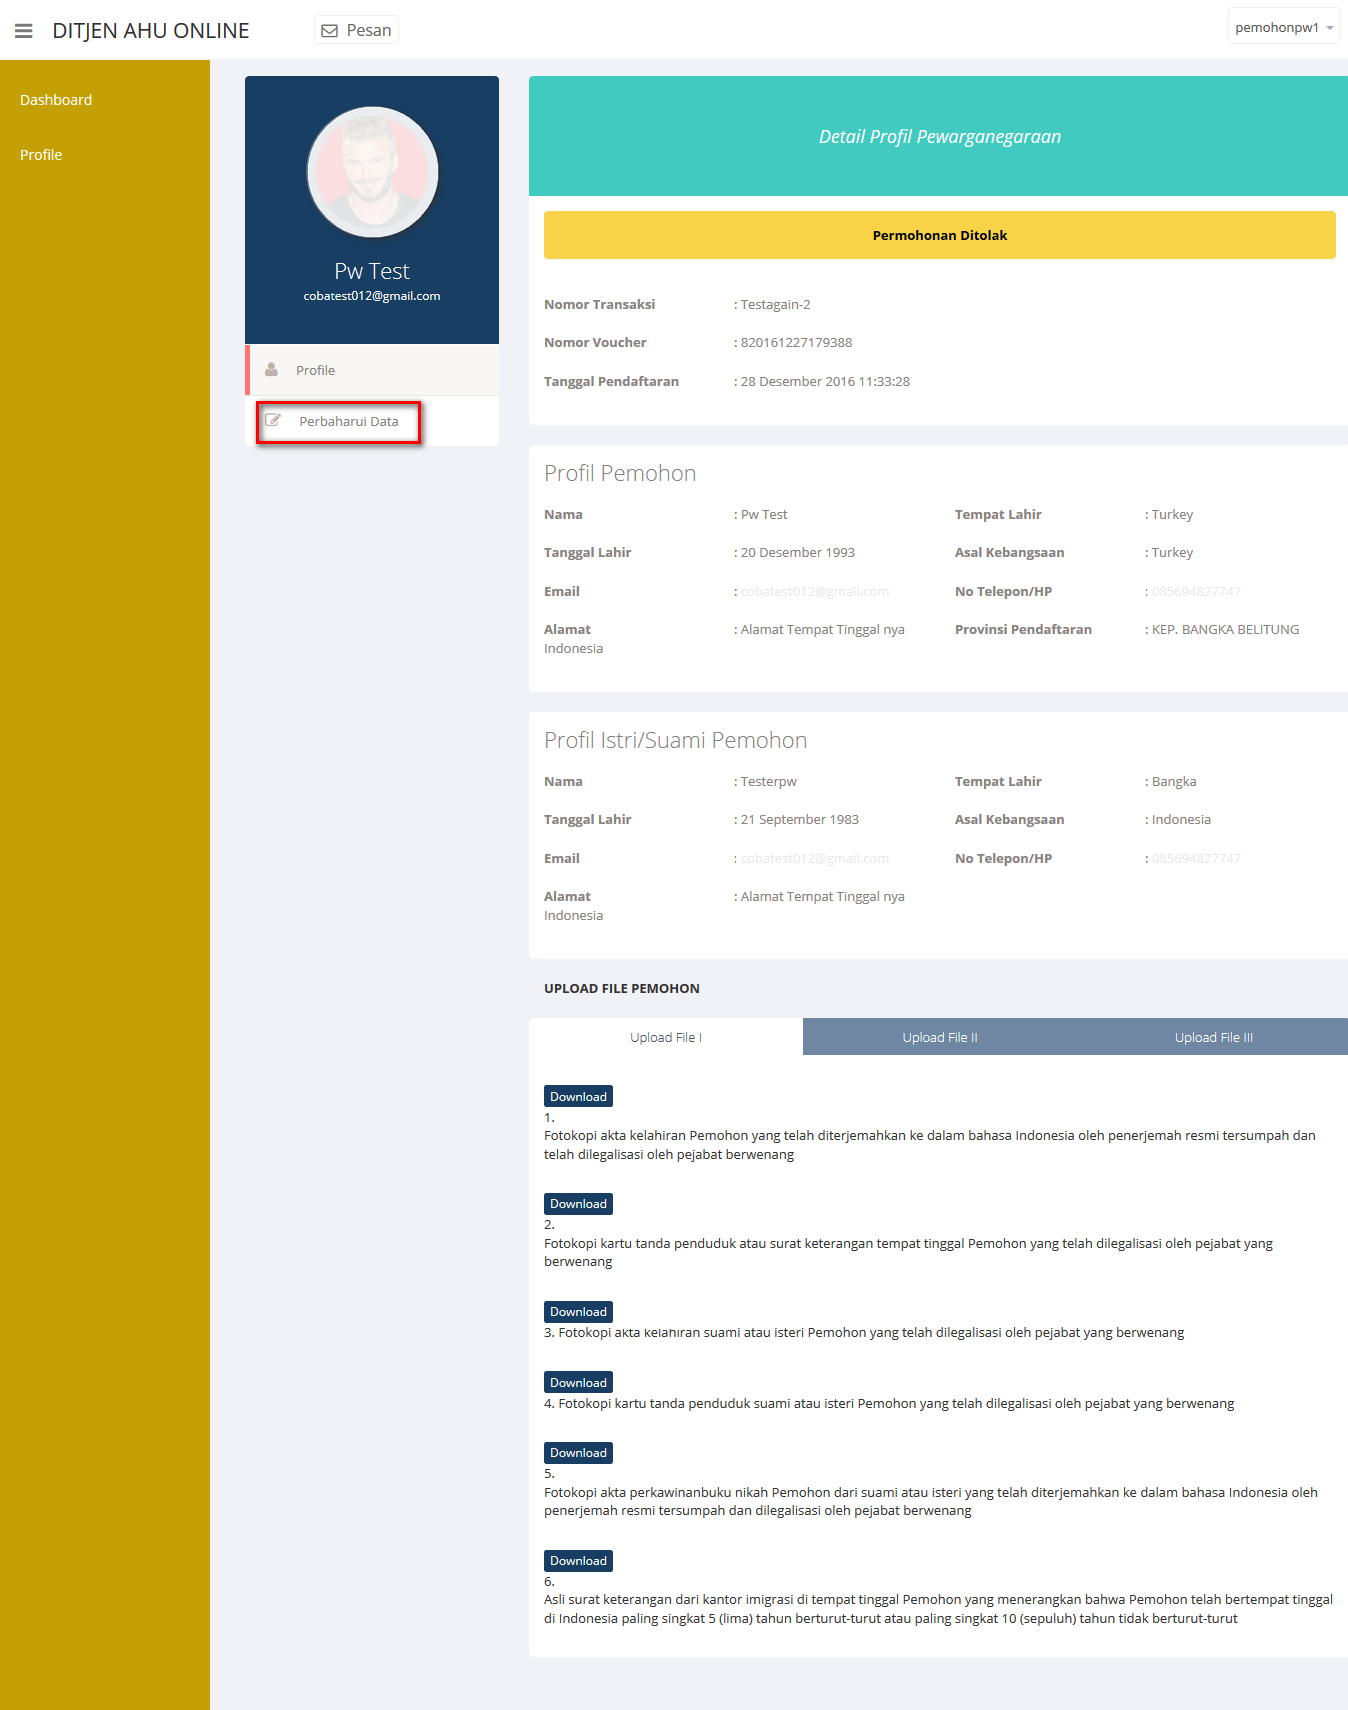Switch to the Upload File III tab
The image size is (1348, 1710).
click(1213, 1037)
